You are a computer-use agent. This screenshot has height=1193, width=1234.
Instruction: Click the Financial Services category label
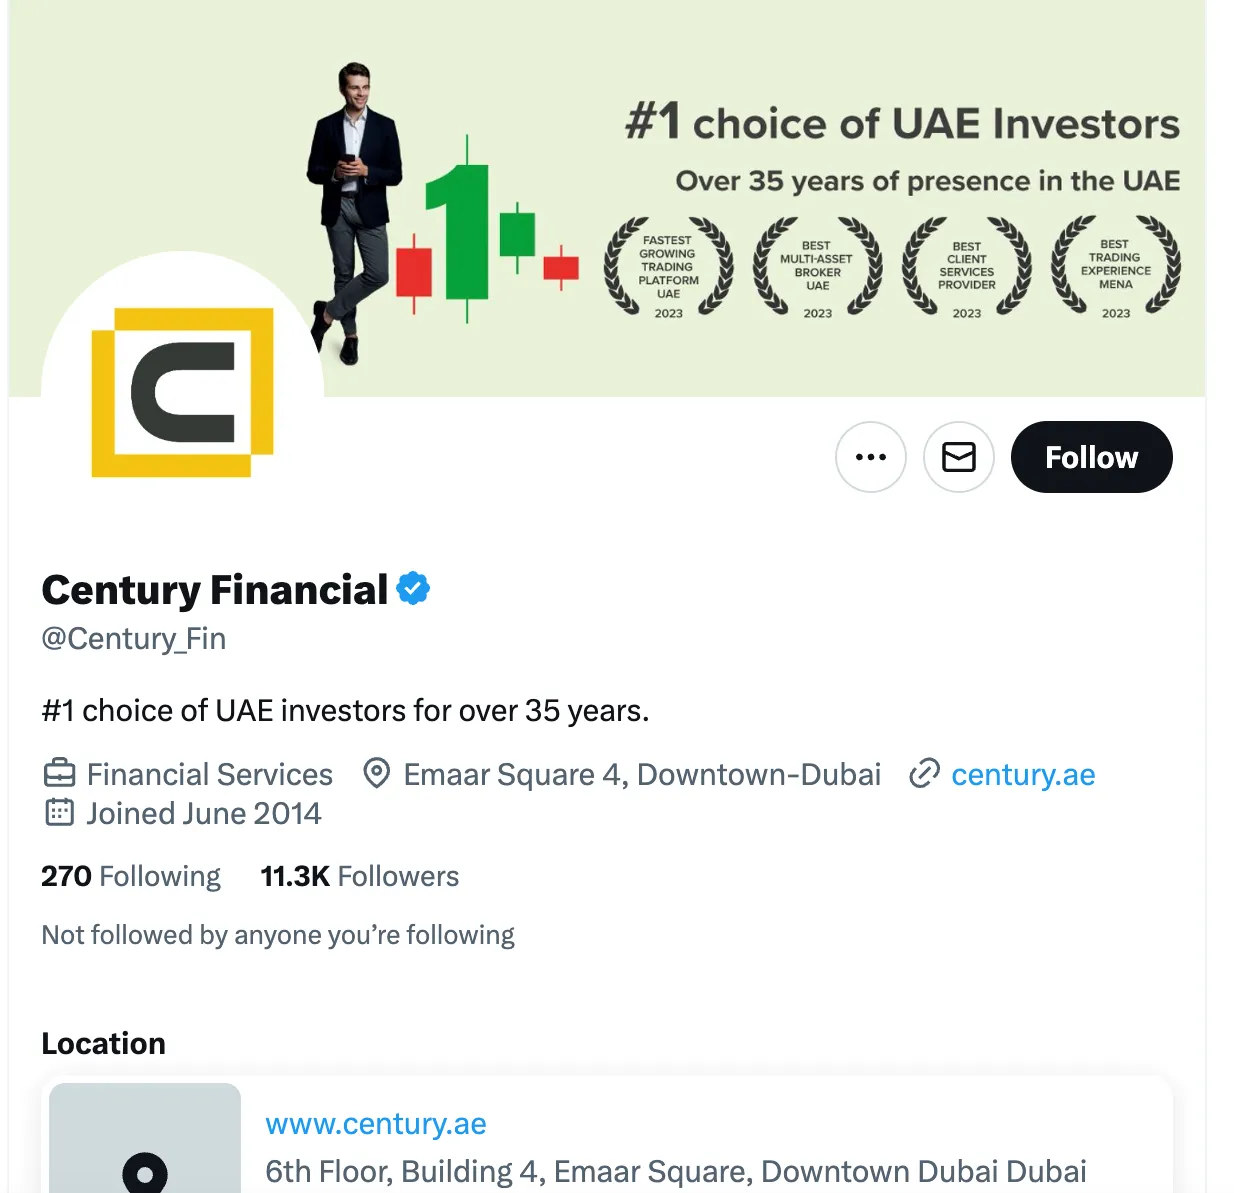210,774
